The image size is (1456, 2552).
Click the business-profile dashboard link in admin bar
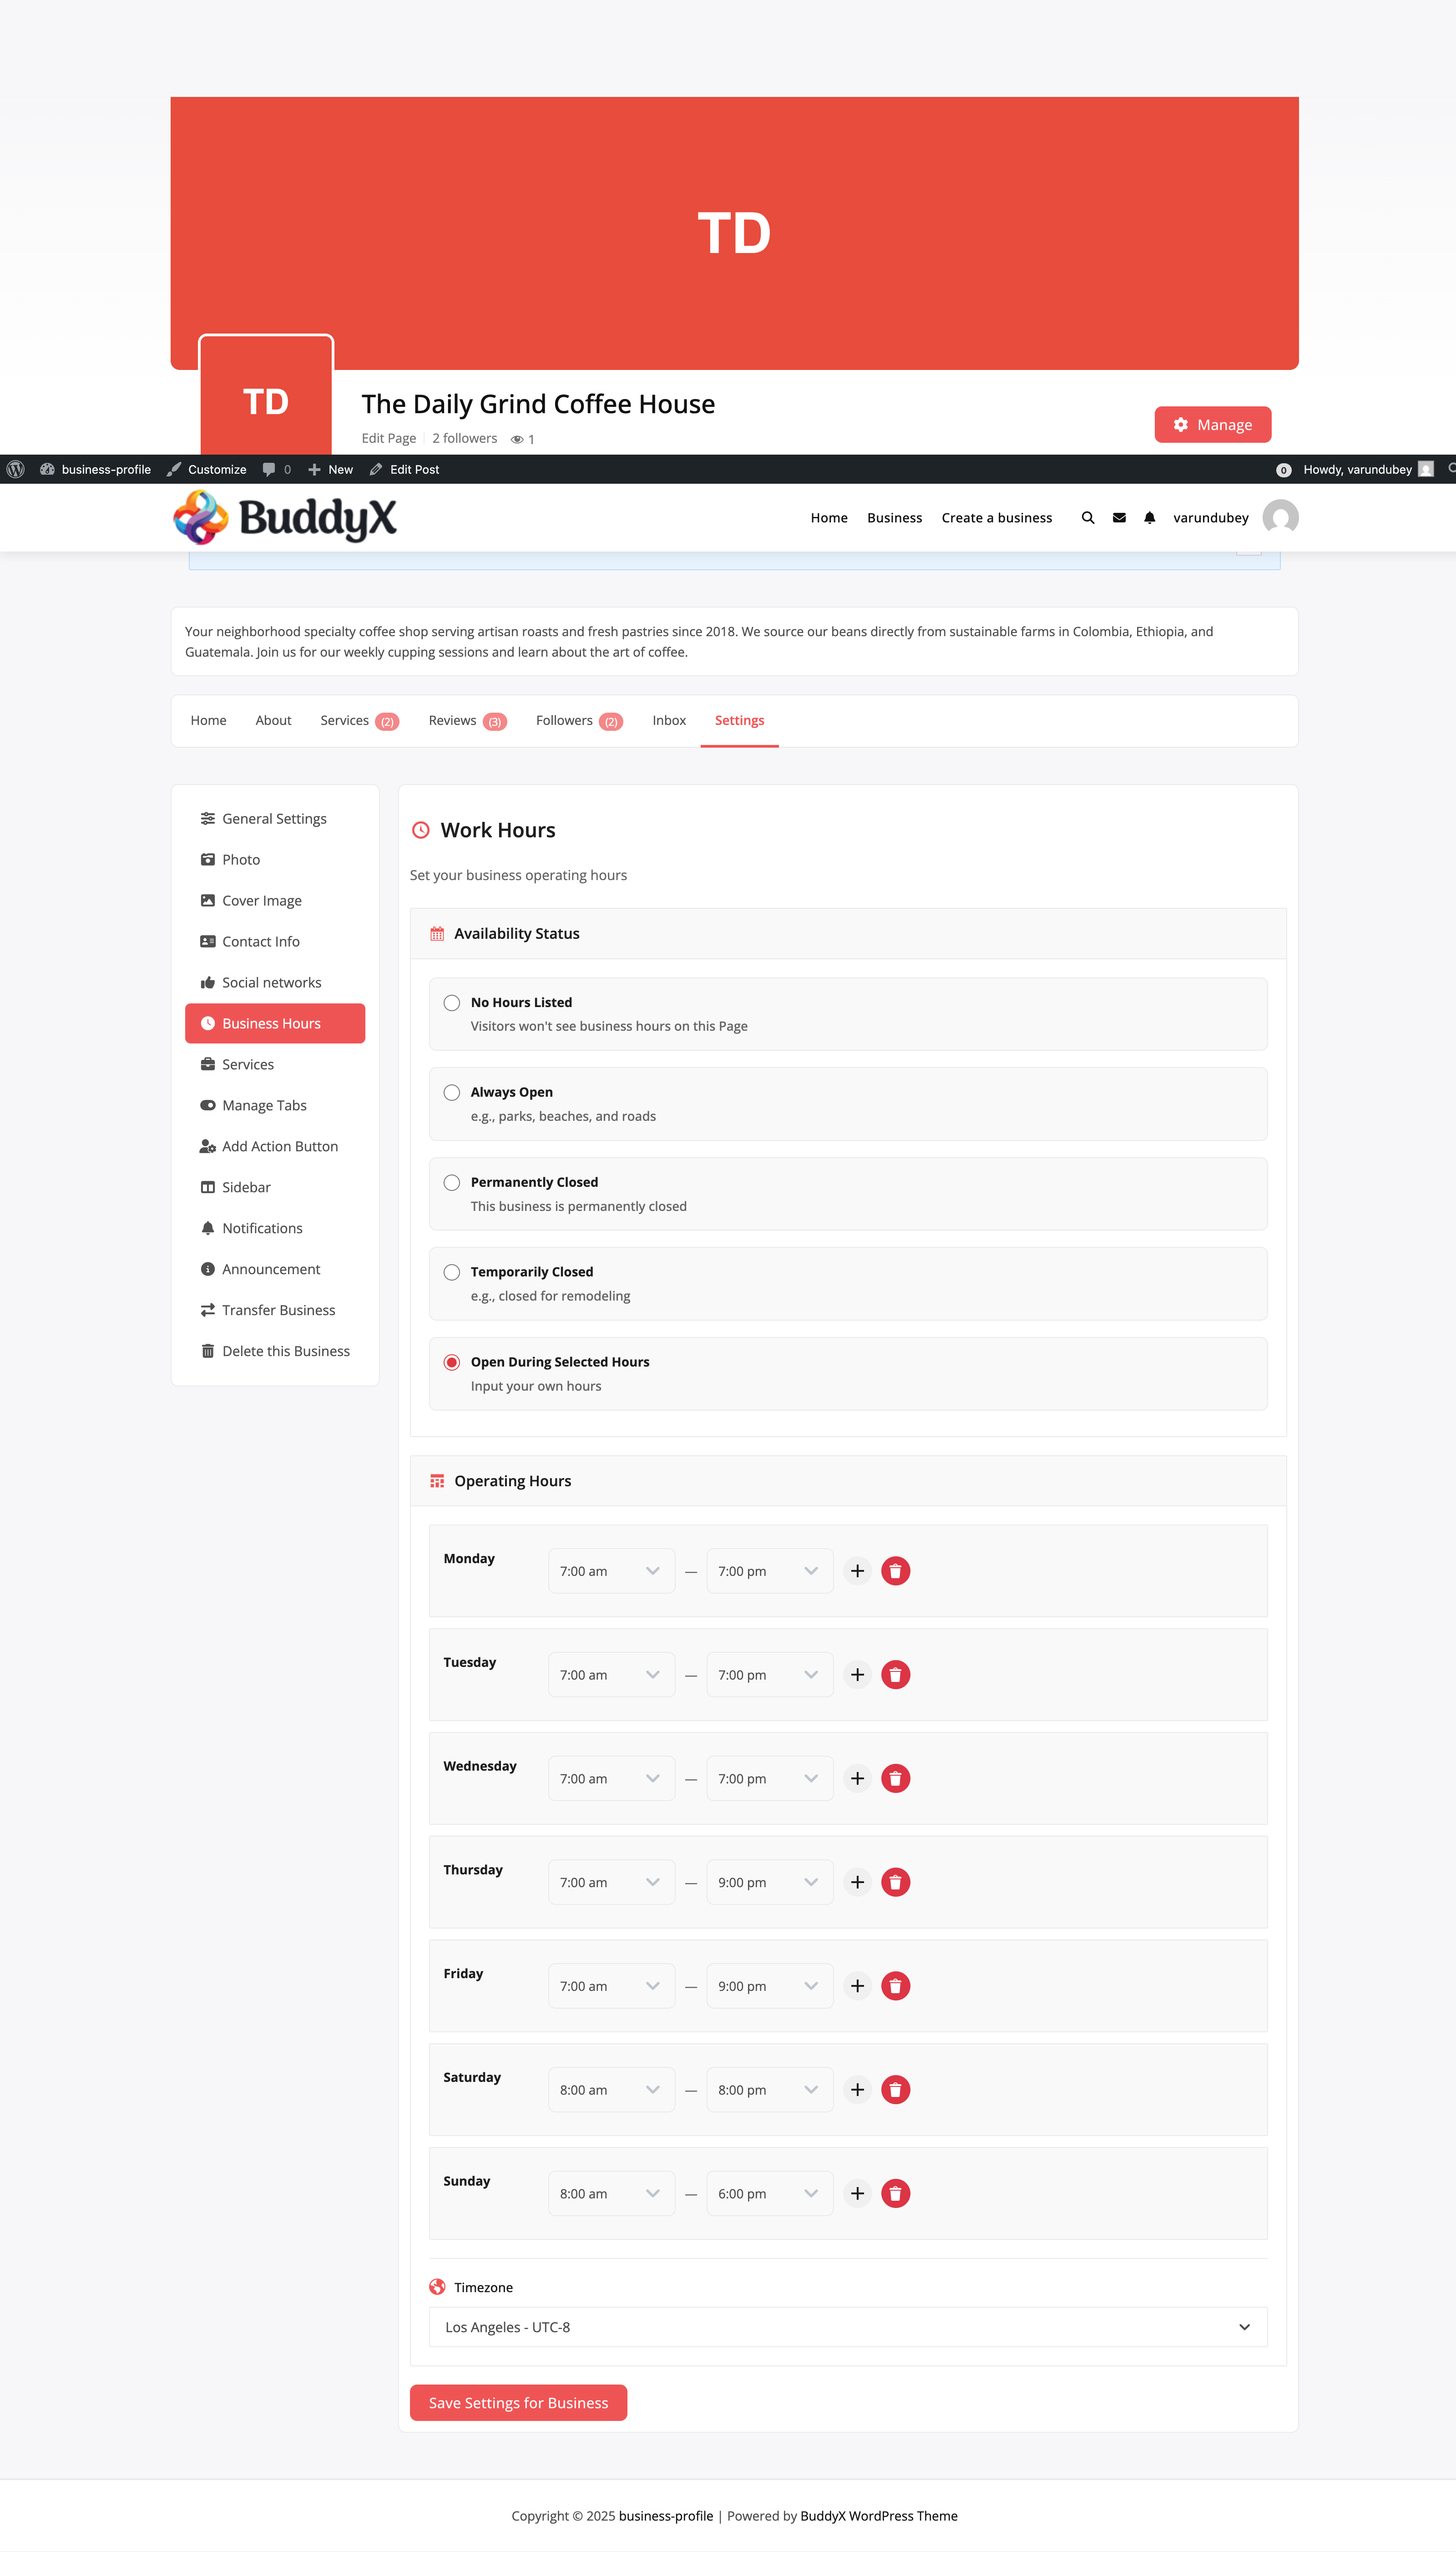click(x=95, y=469)
